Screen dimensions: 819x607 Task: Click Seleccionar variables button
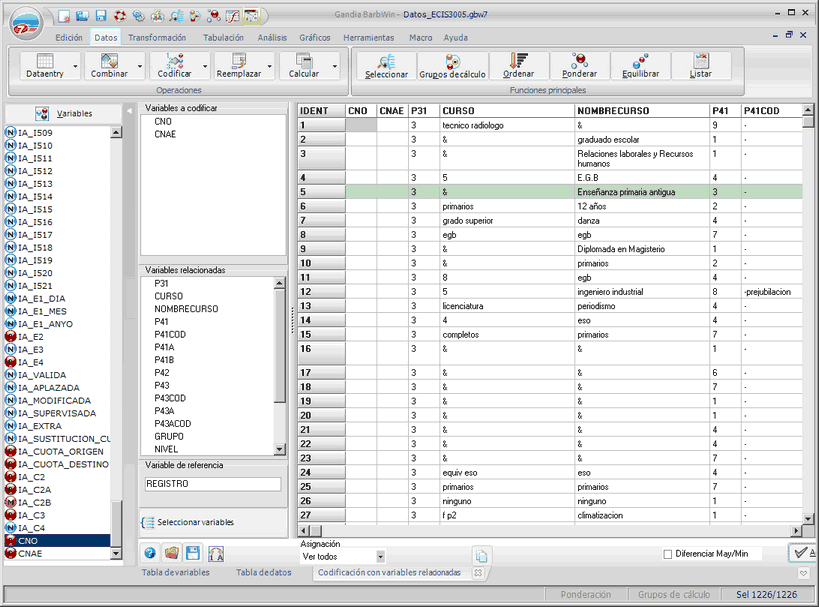click(196, 522)
